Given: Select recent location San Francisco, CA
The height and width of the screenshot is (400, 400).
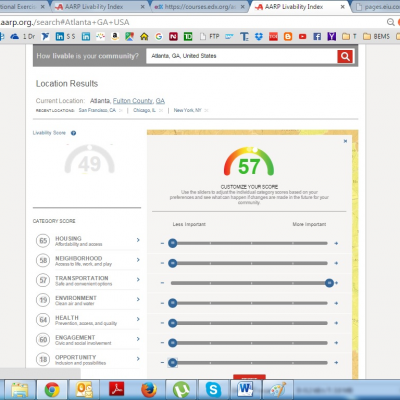Looking at the screenshot, I should click(97, 110).
